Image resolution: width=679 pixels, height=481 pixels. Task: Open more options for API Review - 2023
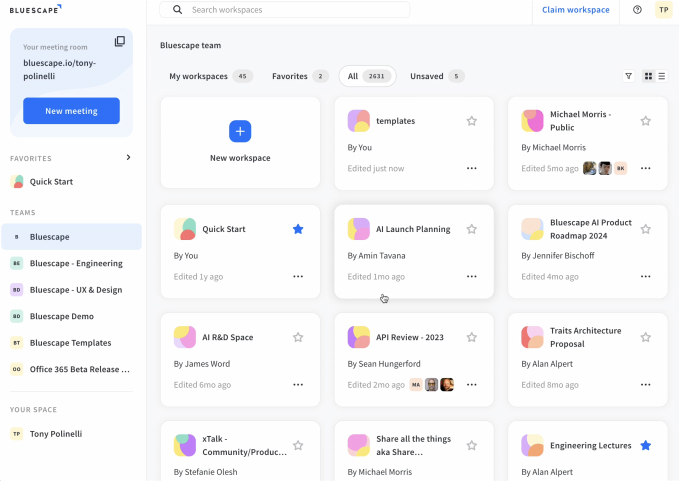point(472,384)
